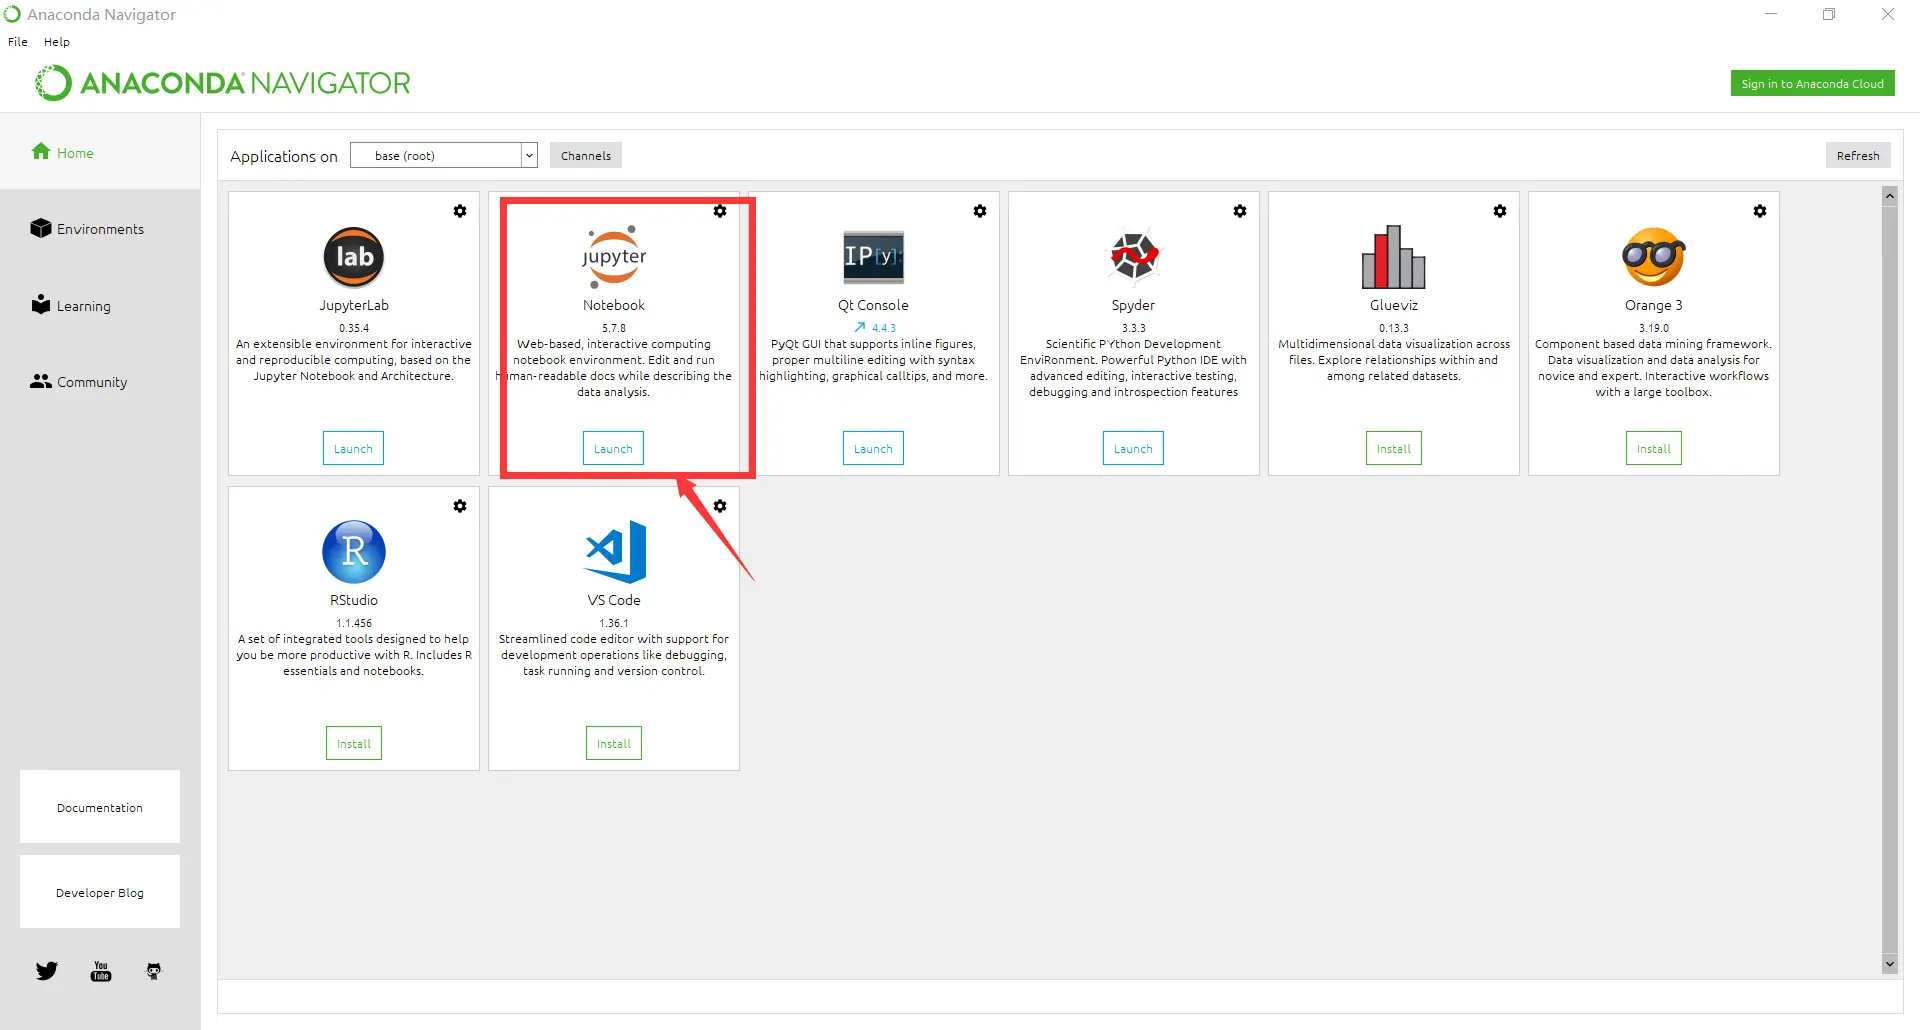The height and width of the screenshot is (1030, 1920).
Task: Go to the Home tab
Action: tap(100, 152)
